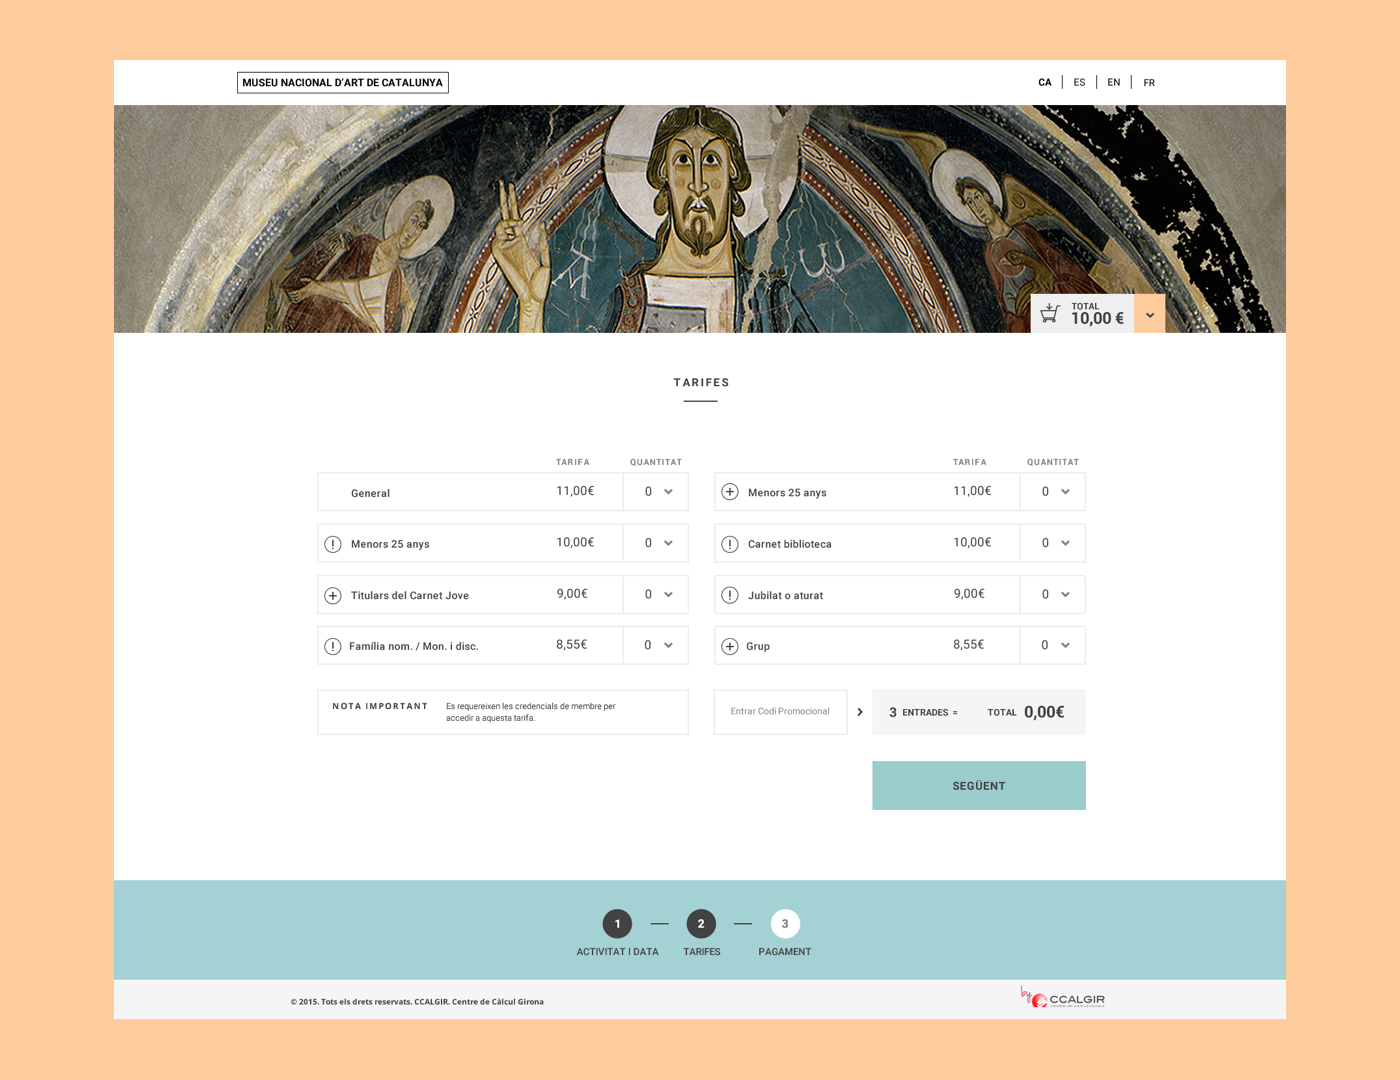Image resolution: width=1400 pixels, height=1080 pixels.
Task: Click the 10,00 € cart total amount
Action: [x=1097, y=319]
